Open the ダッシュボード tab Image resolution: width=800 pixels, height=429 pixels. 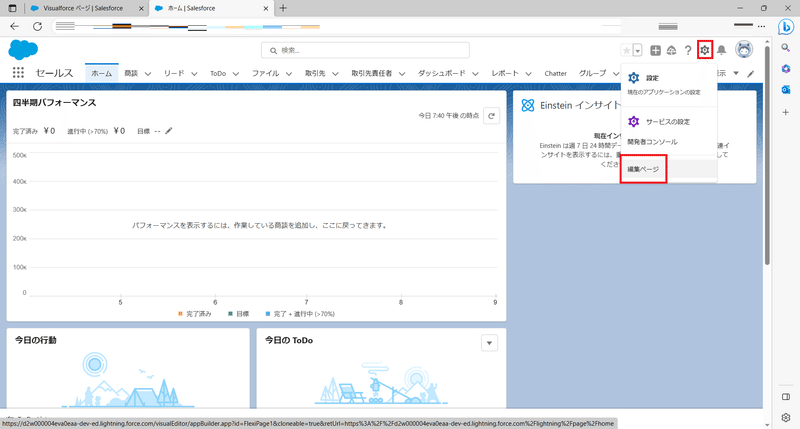442,73
